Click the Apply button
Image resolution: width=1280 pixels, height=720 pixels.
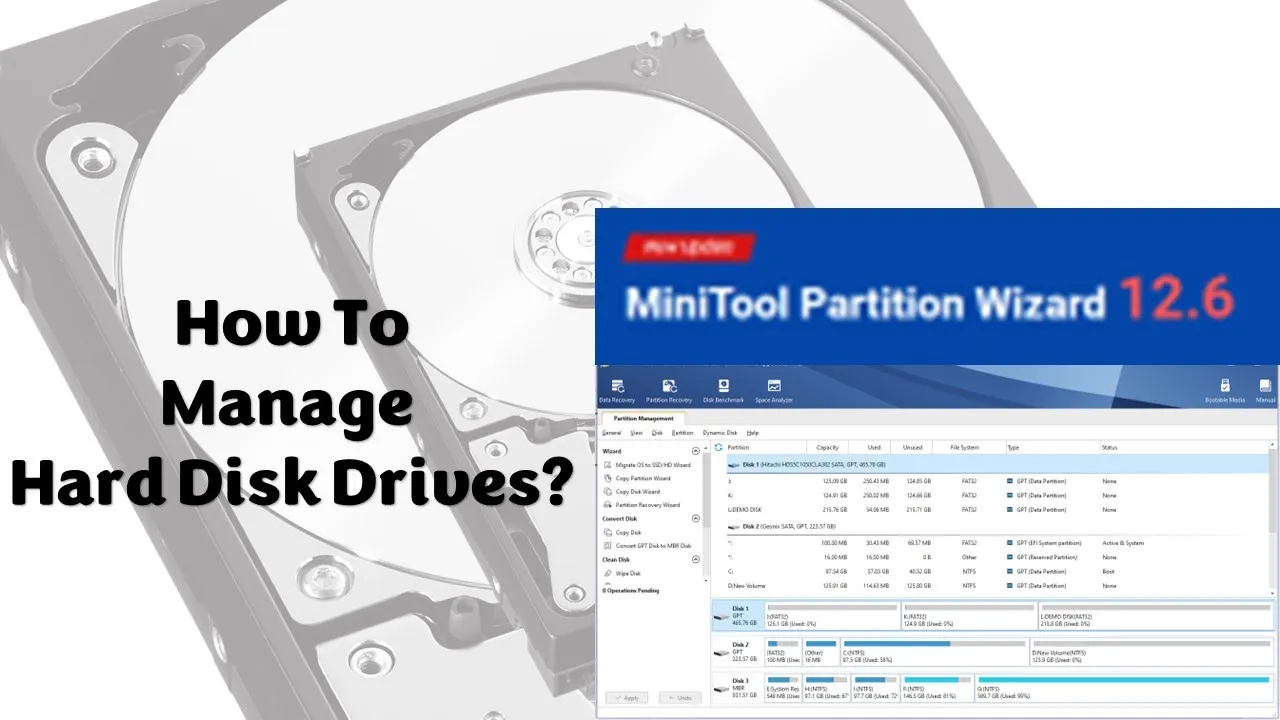(627, 697)
